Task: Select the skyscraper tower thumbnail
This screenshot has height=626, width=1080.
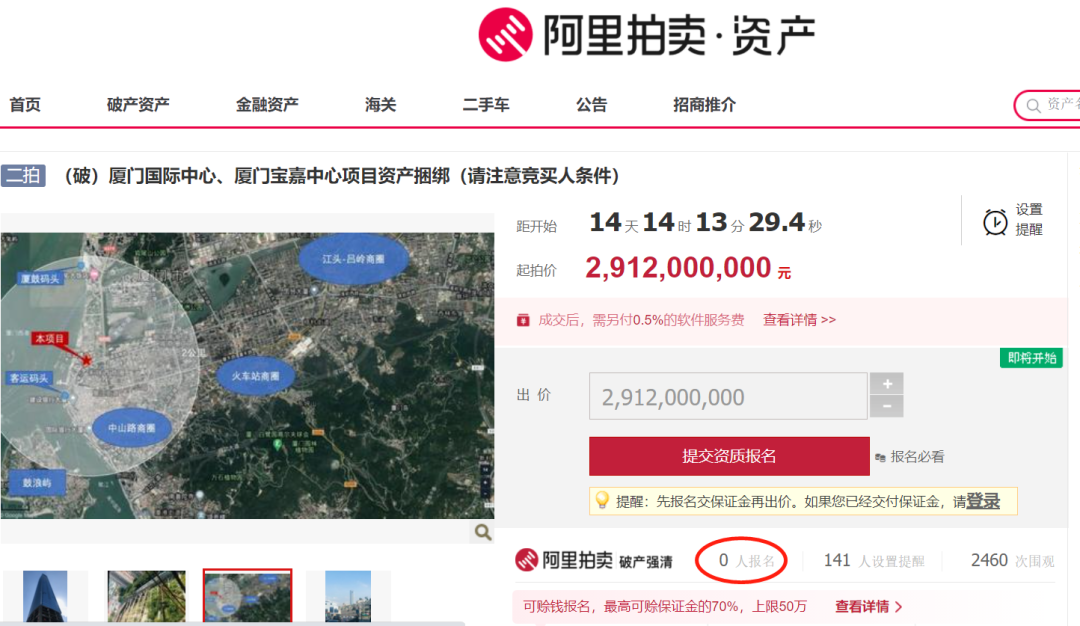Action: coord(45,596)
